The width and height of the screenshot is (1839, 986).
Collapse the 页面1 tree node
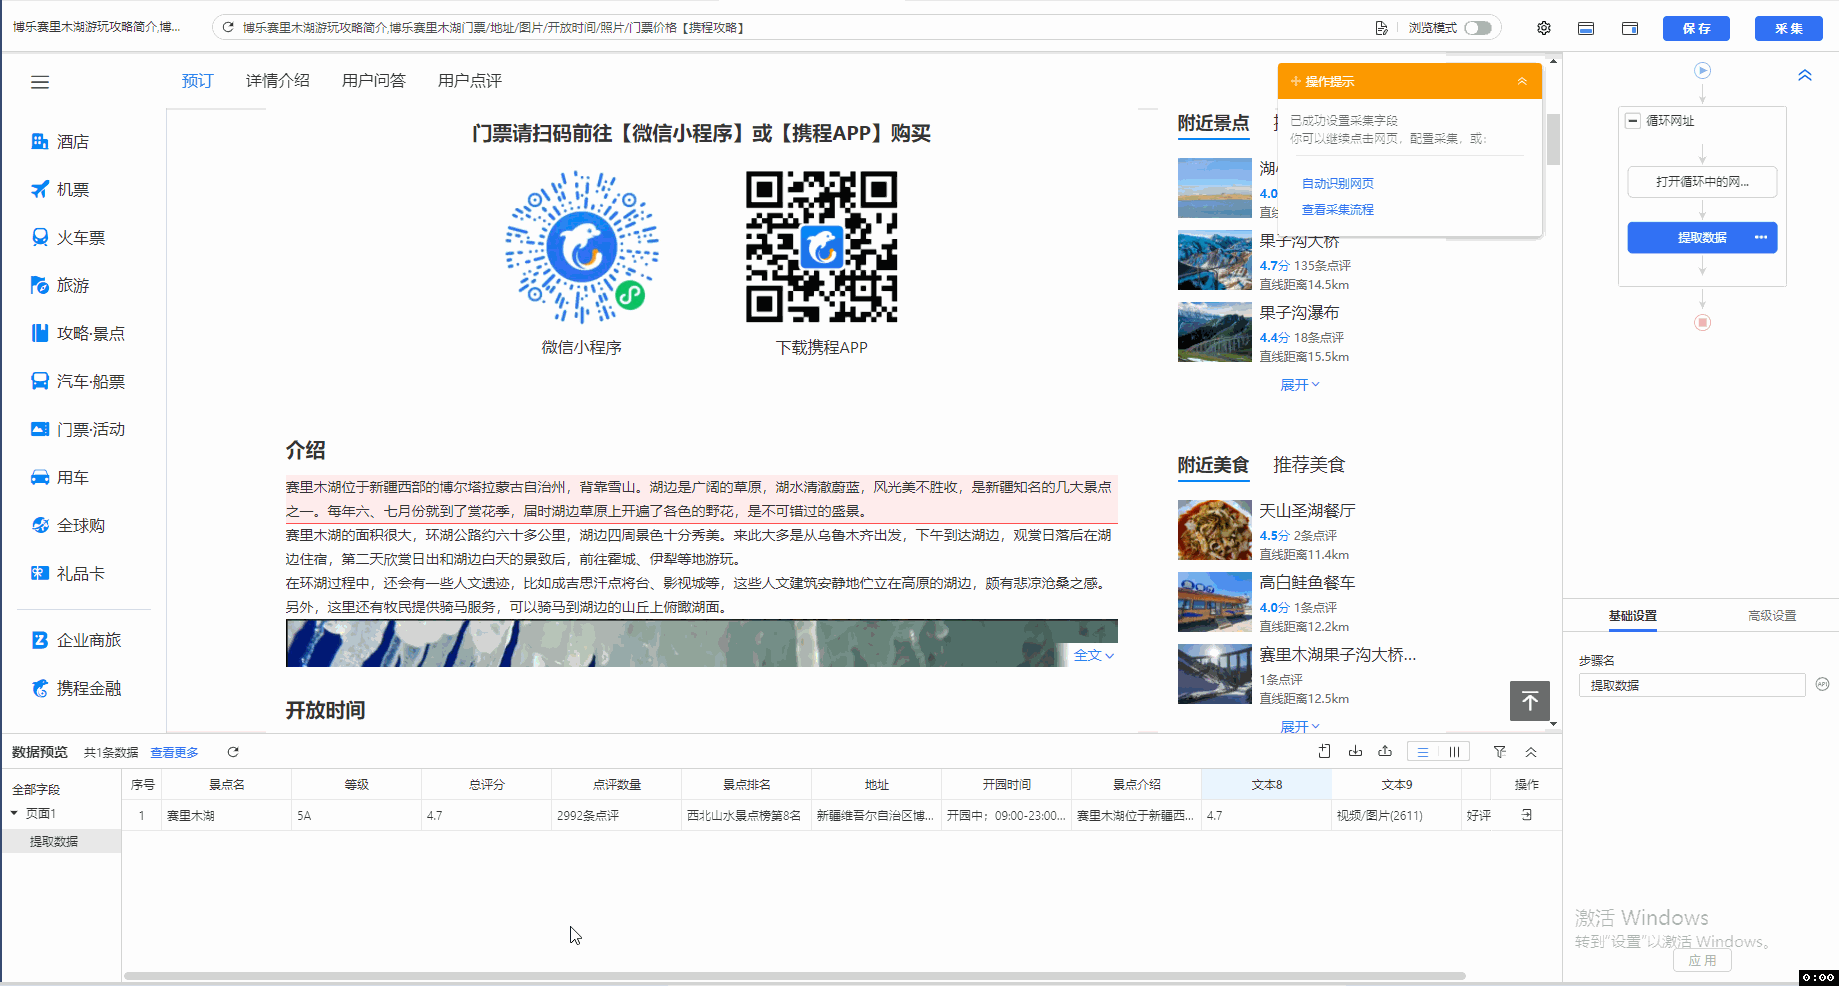15,814
